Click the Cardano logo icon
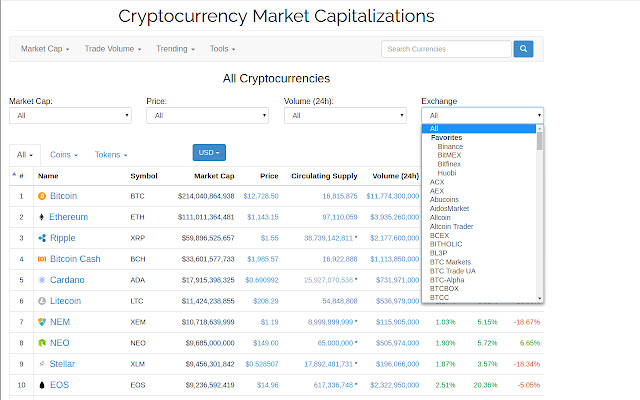The height and width of the screenshot is (400, 640). pyautogui.click(x=42, y=280)
